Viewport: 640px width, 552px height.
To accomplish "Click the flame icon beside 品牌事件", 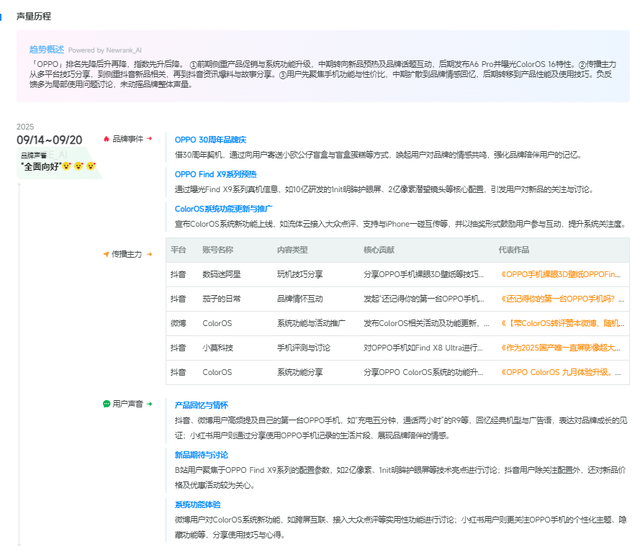I will coord(106,139).
